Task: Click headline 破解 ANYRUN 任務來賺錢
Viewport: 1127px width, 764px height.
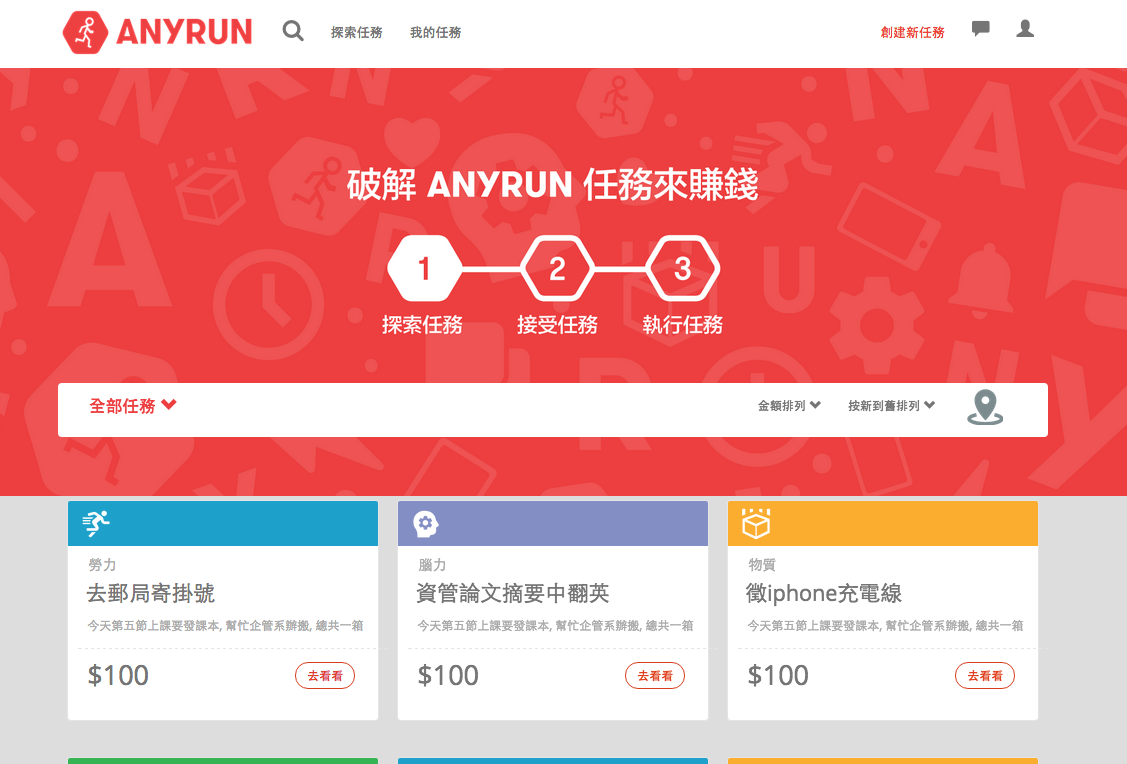Action: point(552,185)
